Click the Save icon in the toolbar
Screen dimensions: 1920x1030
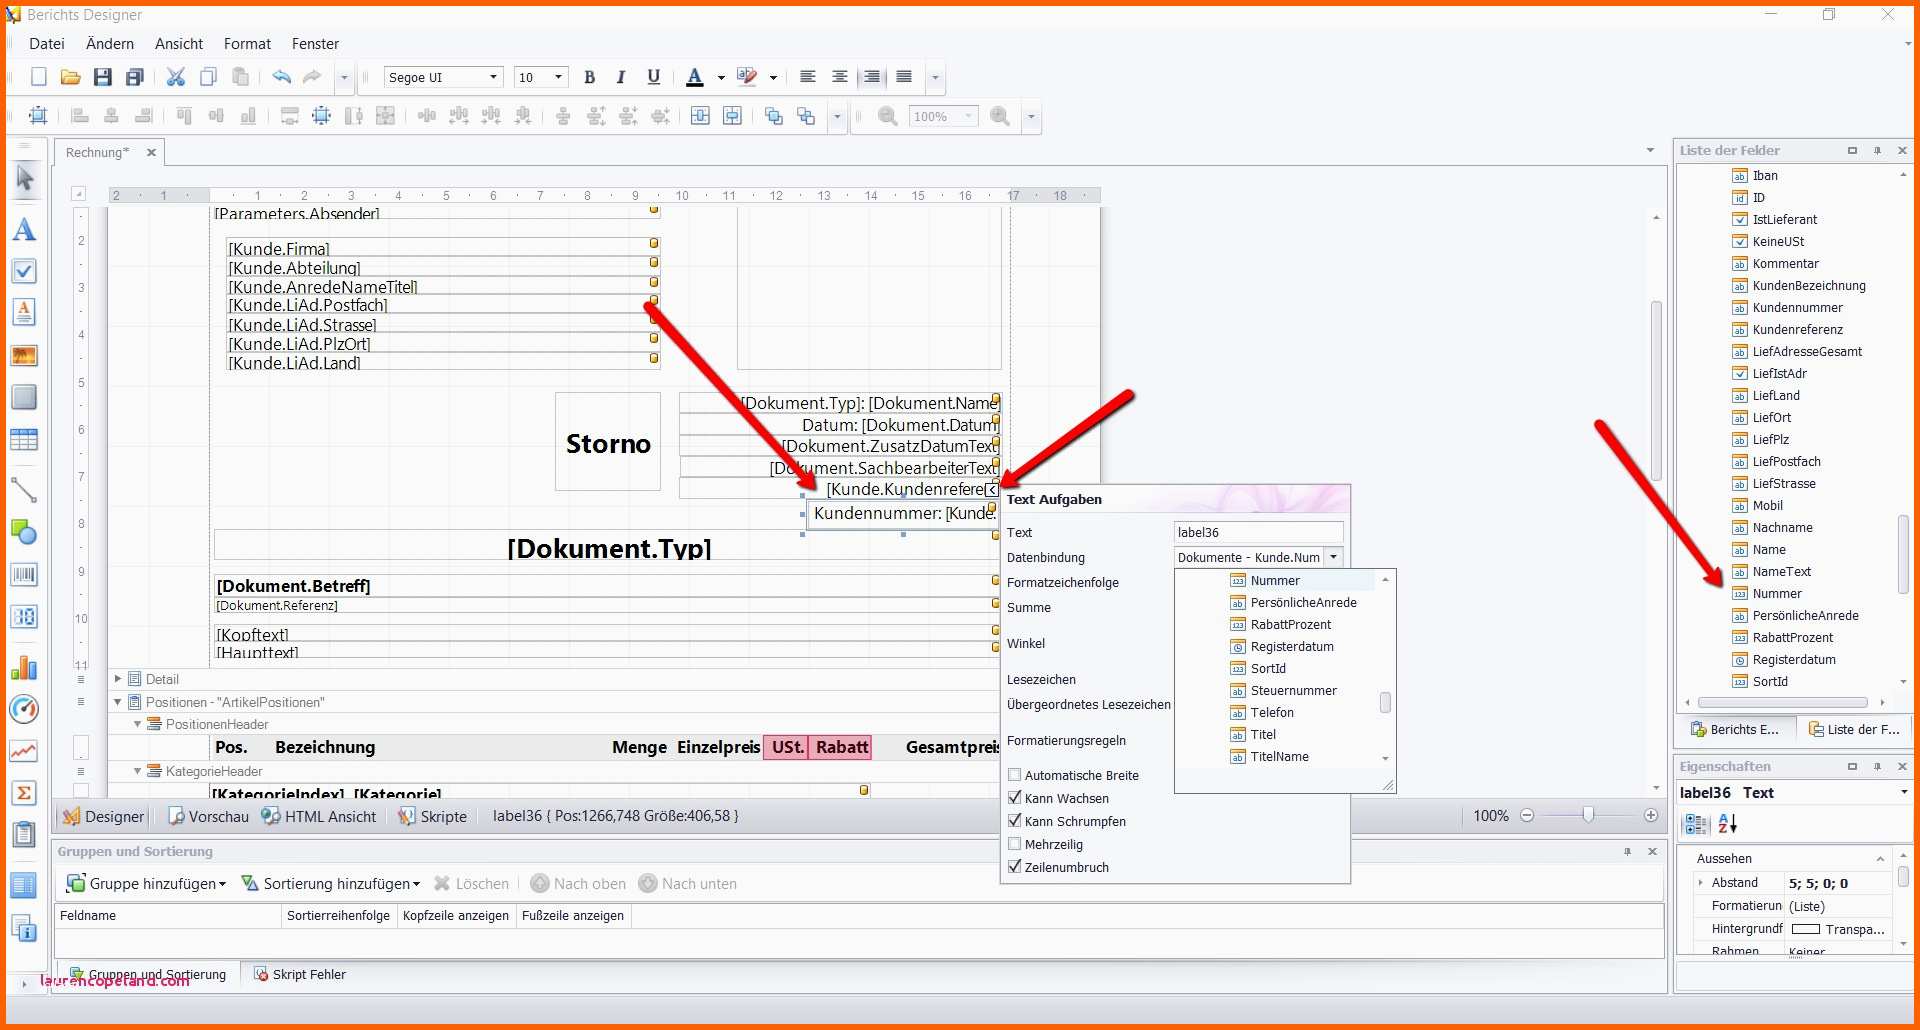pyautogui.click(x=102, y=77)
